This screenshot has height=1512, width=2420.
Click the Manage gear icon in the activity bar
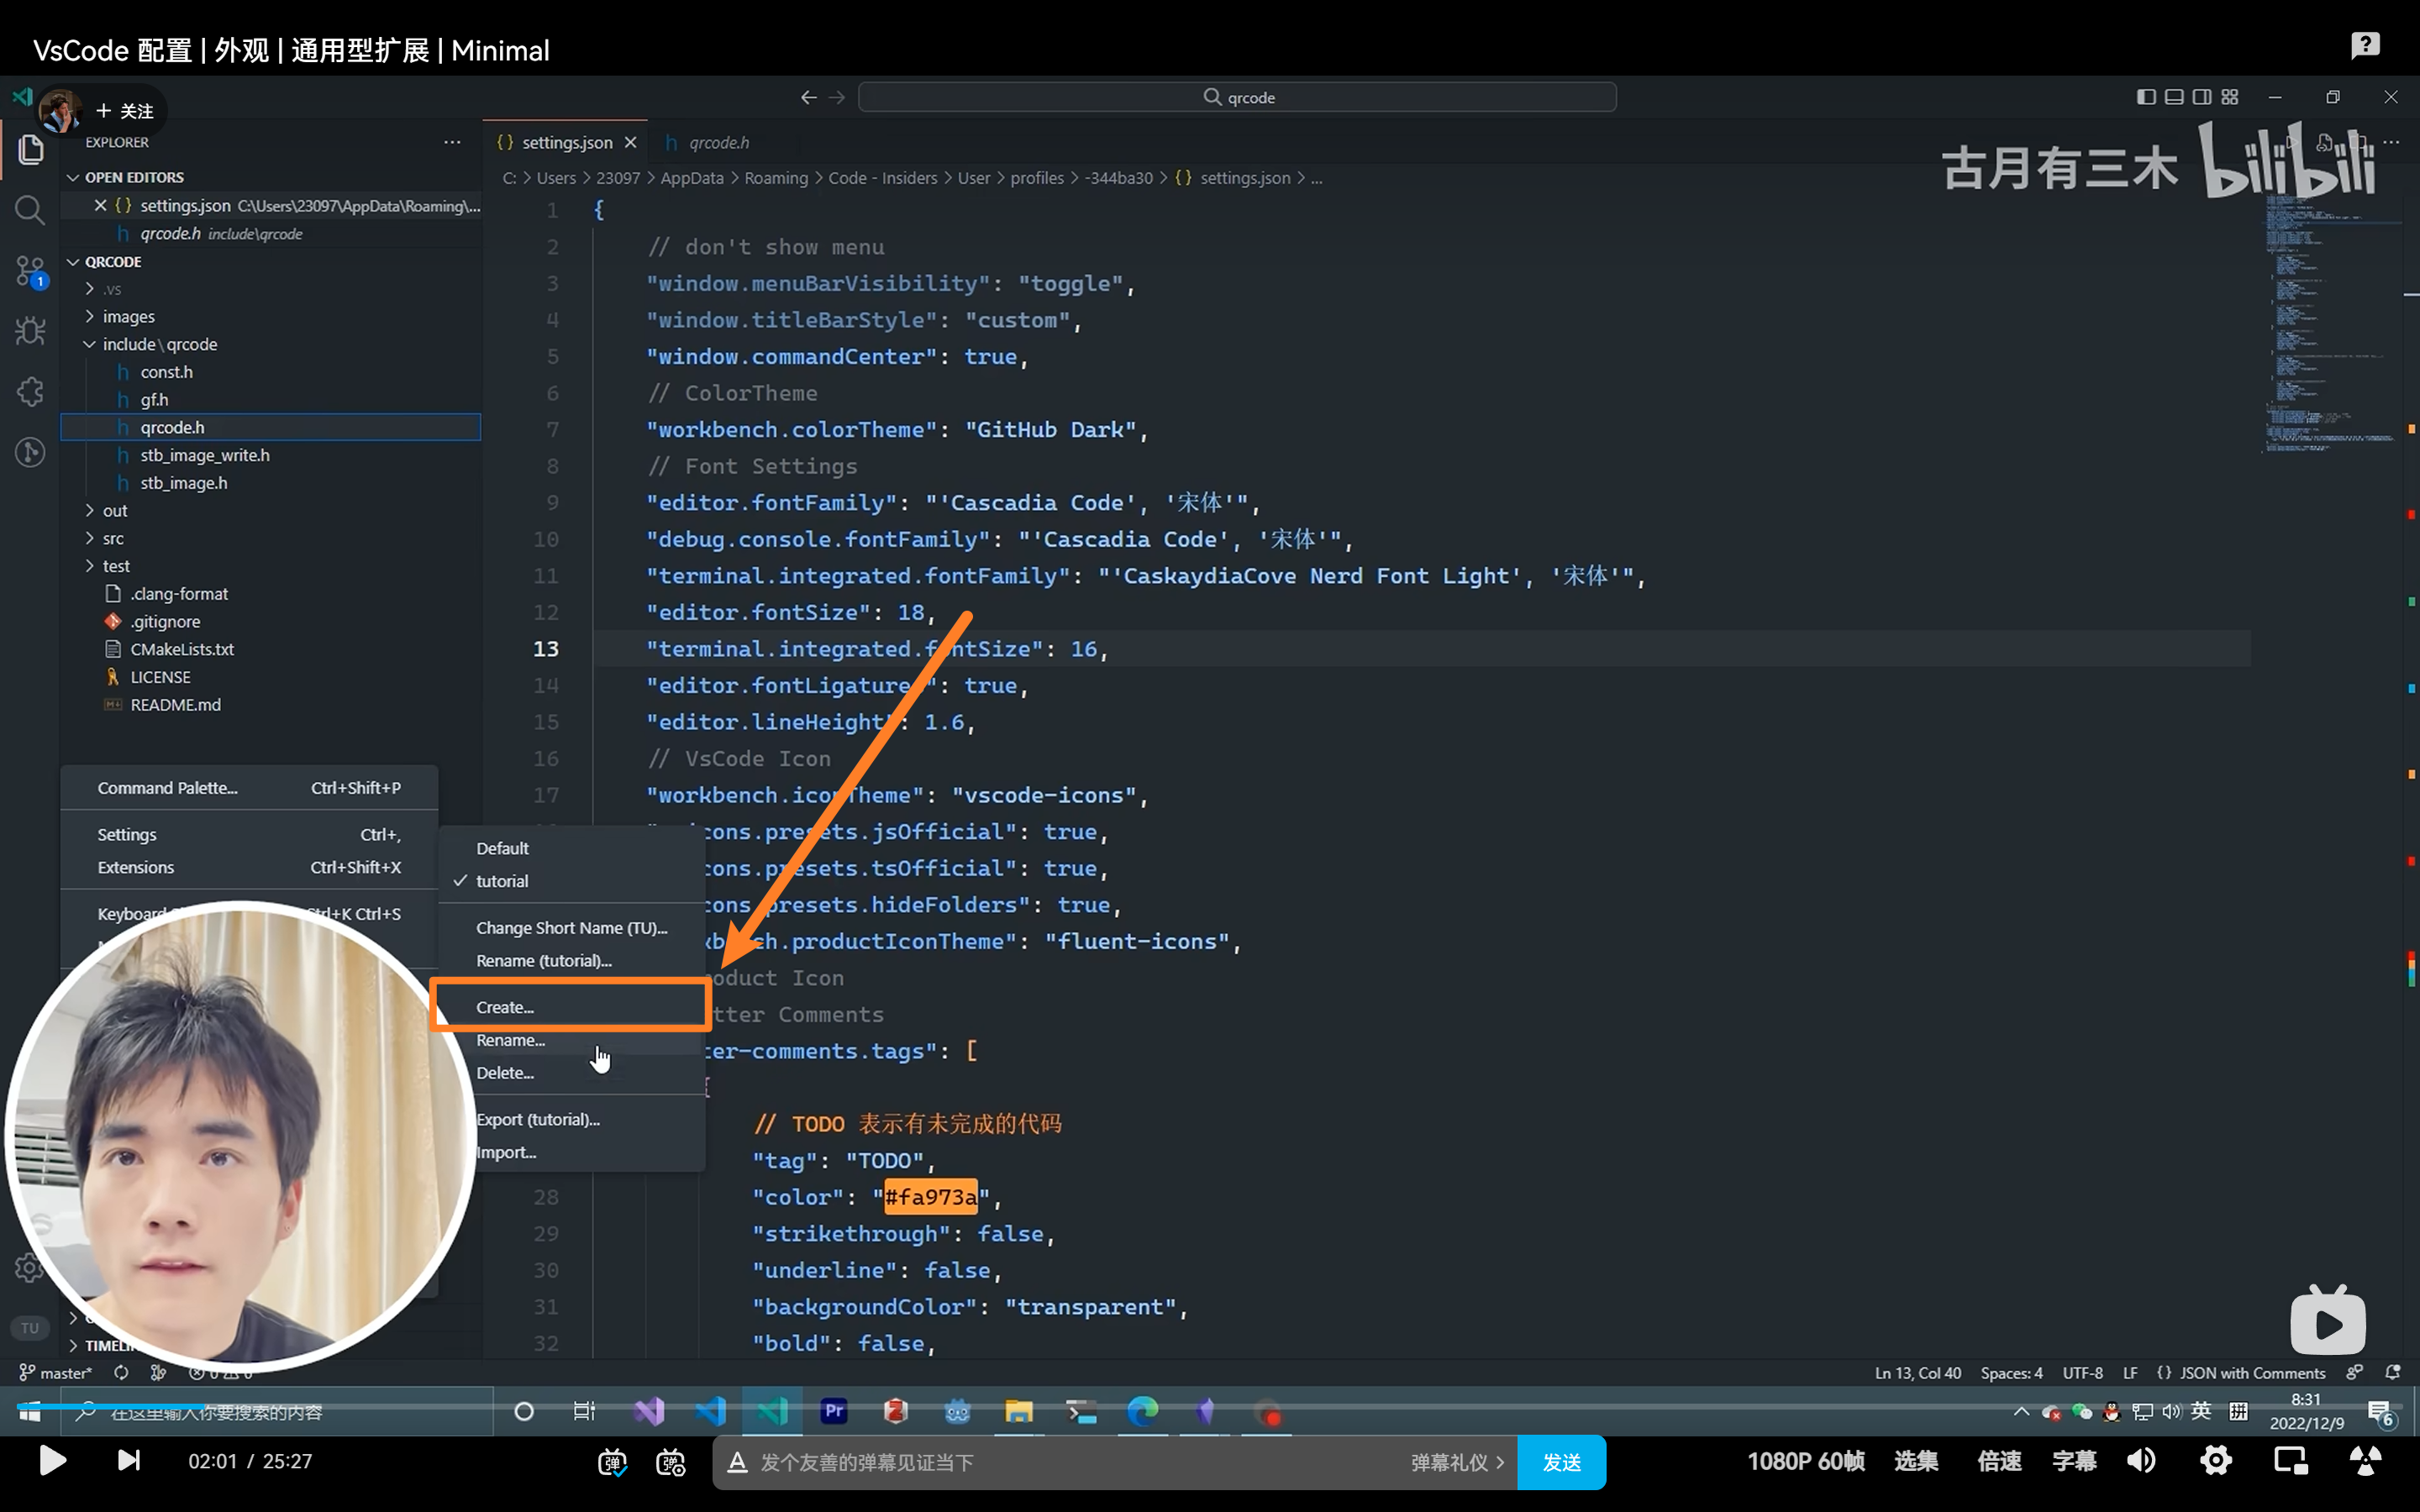[x=28, y=1268]
